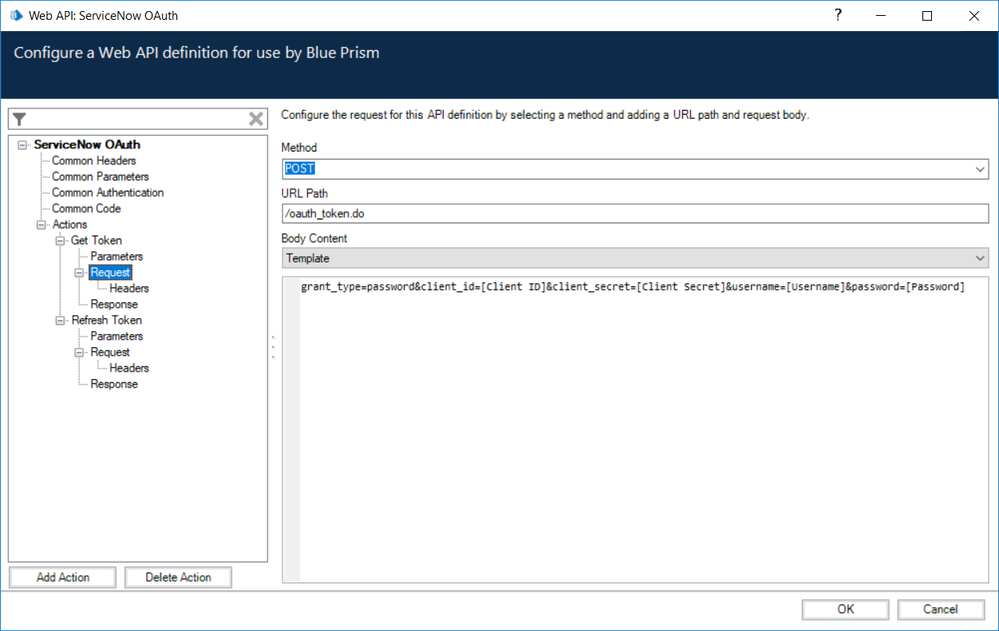Minimize the Web API window
999x631 pixels.
[x=880, y=16]
